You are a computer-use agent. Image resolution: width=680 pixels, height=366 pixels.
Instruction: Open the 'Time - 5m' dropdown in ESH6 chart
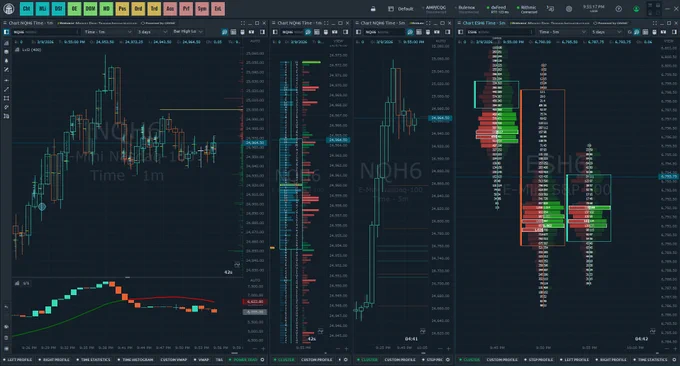[562, 32]
